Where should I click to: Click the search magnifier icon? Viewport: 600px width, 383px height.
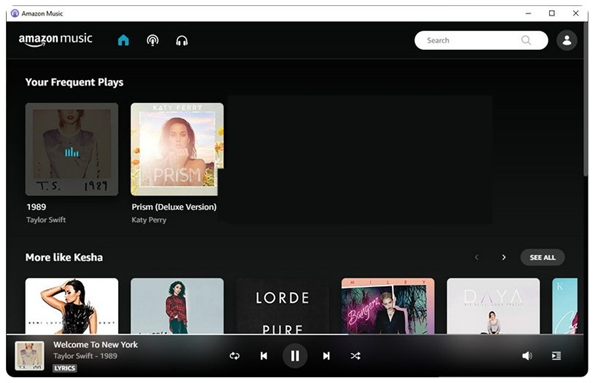(x=526, y=40)
